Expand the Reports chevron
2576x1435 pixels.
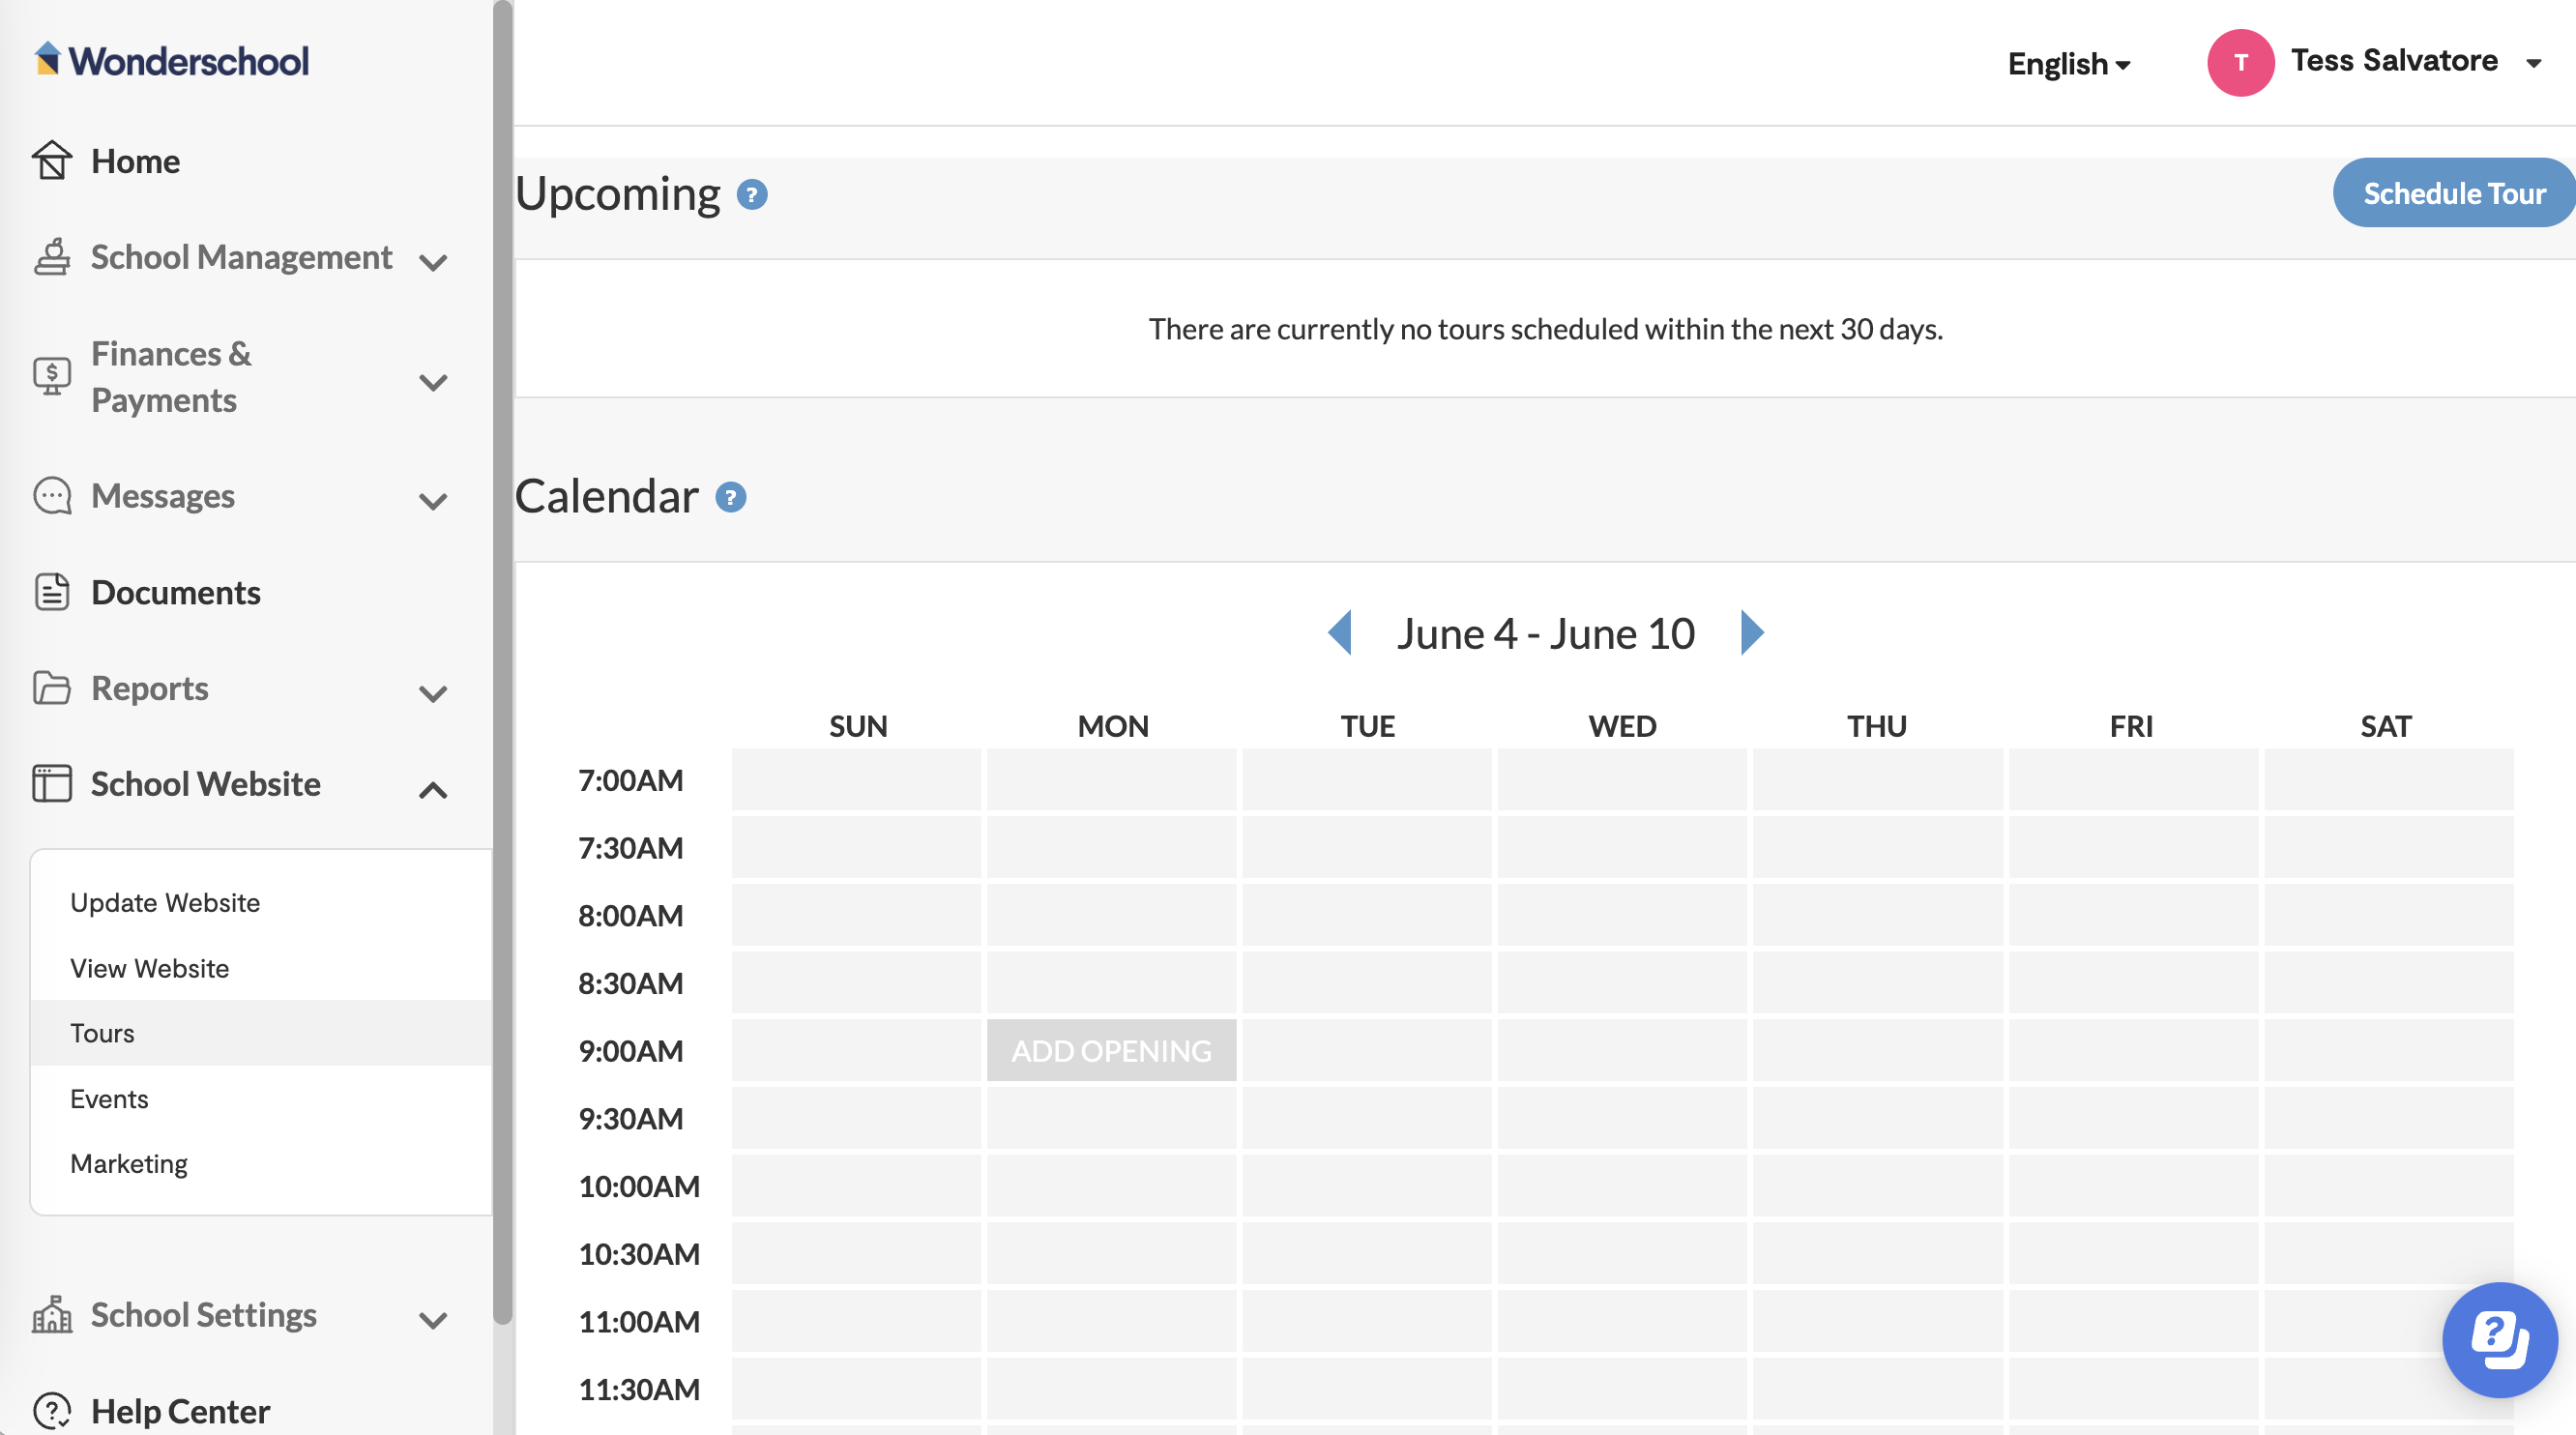pos(433,693)
